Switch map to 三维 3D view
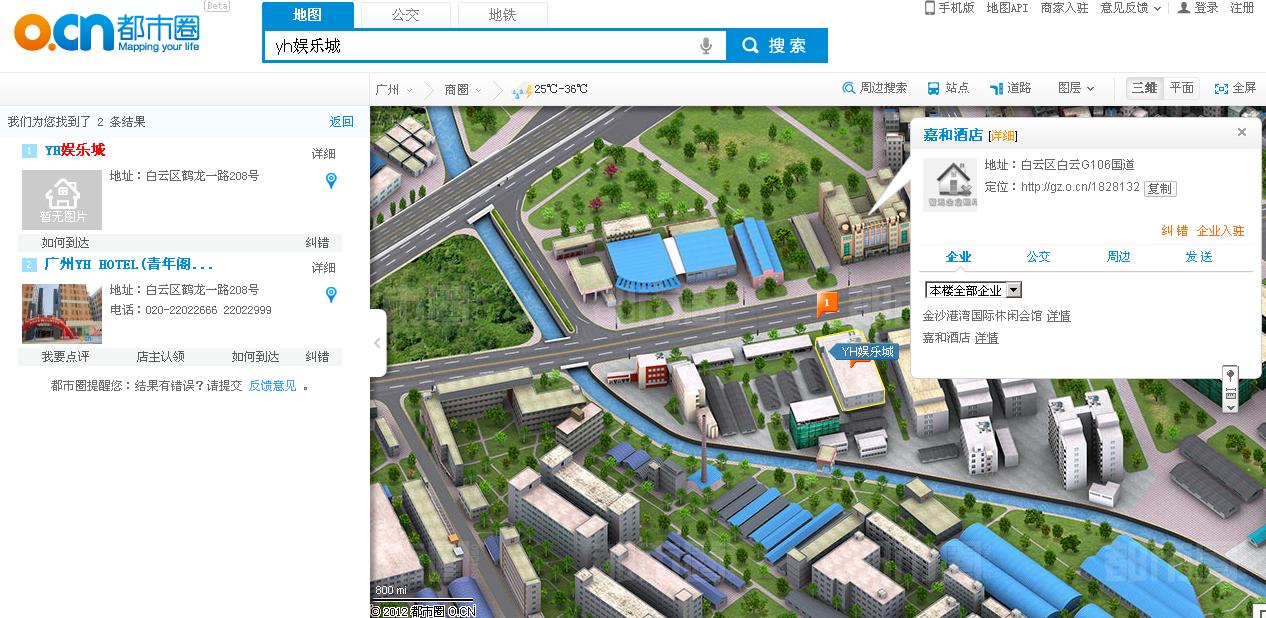This screenshot has height=618, width=1266. coord(1144,88)
